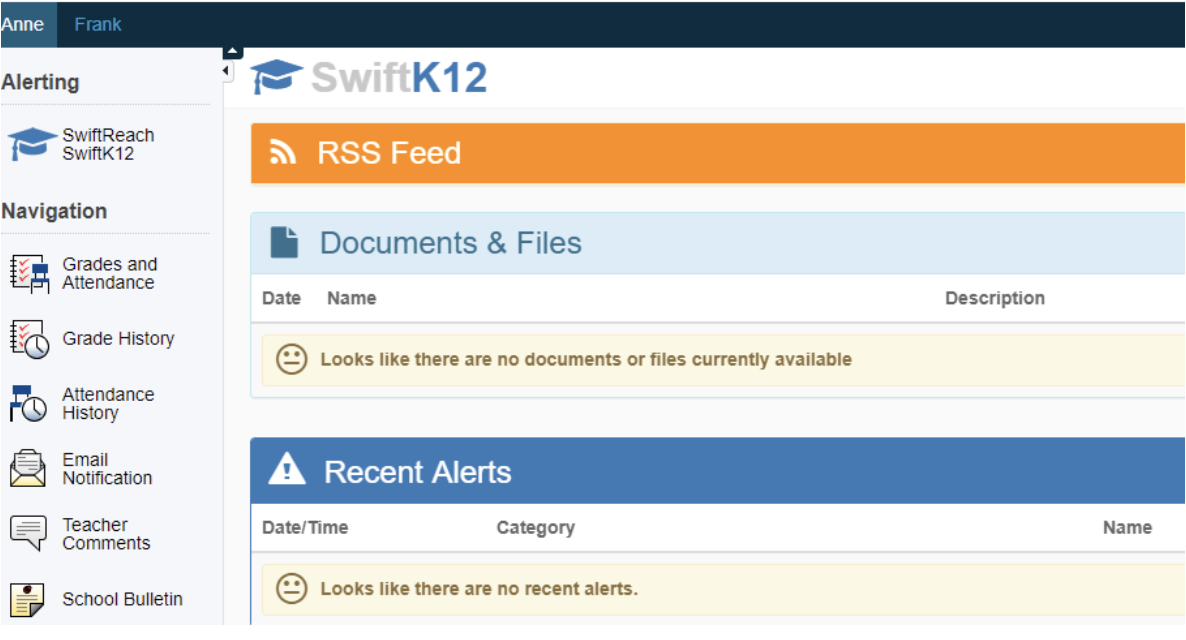Click the SwiftK12 logo cap icon
This screenshot has height=640, width=1186.
pyautogui.click(x=276, y=76)
